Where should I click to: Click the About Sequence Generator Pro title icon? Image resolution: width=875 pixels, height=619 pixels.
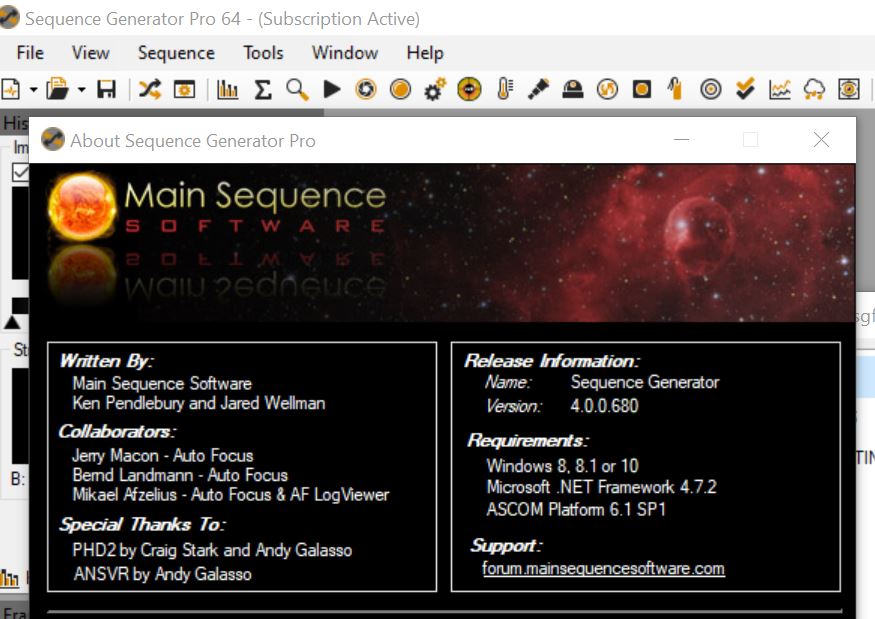click(53, 140)
